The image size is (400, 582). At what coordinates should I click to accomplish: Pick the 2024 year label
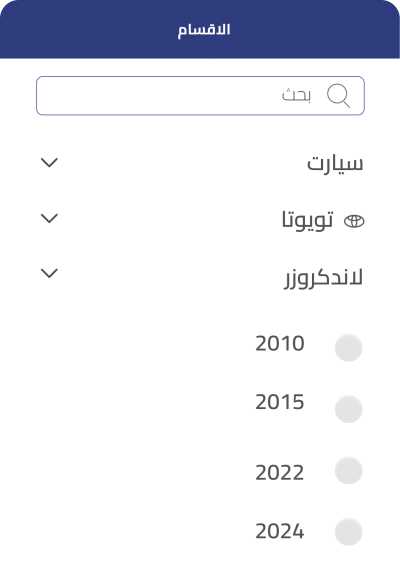280,531
